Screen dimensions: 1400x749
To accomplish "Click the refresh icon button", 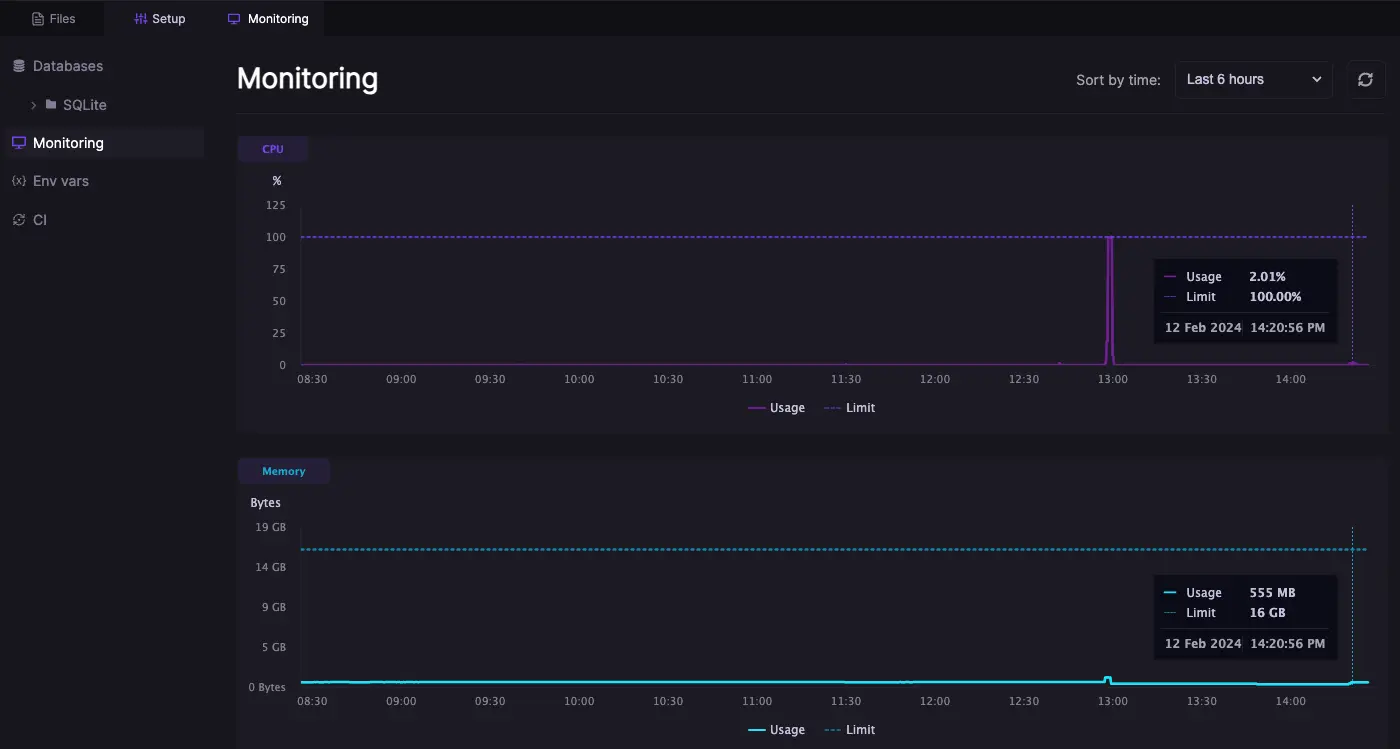I will point(1365,80).
